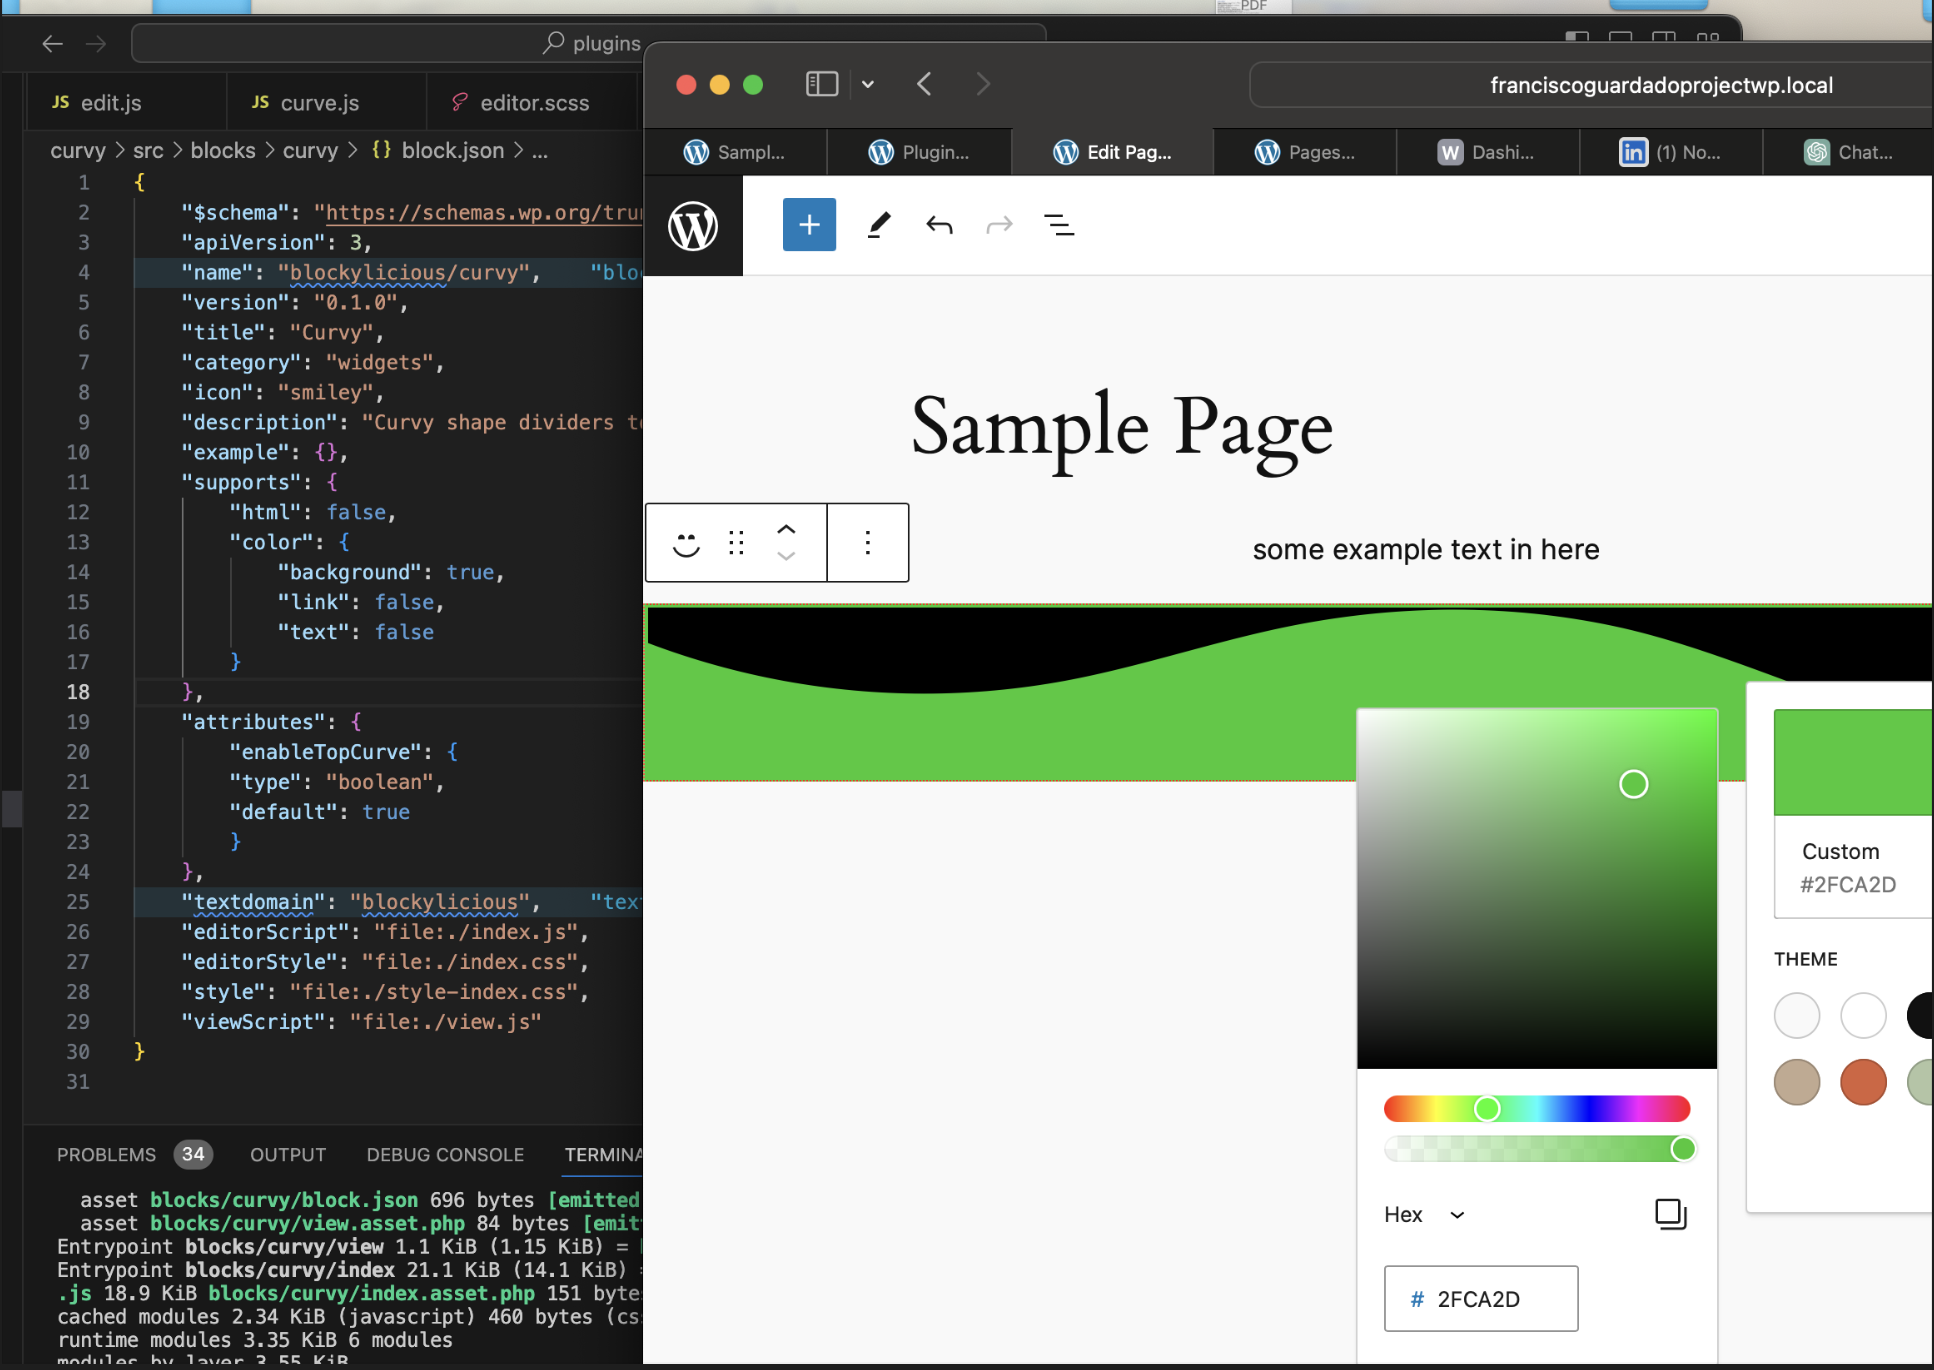Click the redo arrow icon
Screen dimensions: 1934x1370
[x=1002, y=225]
